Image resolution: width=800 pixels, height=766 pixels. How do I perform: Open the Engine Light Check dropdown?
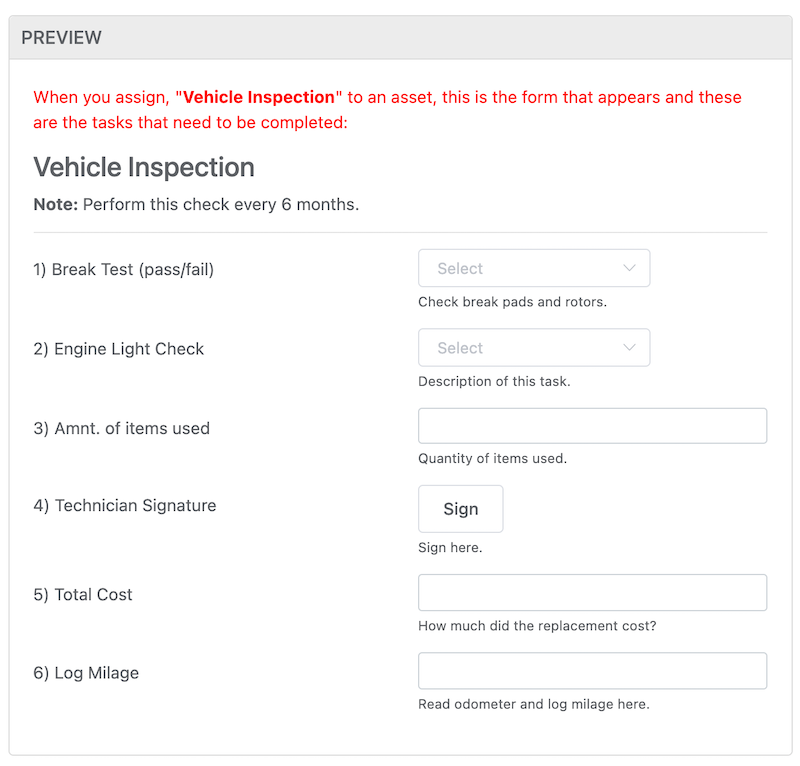[x=534, y=347]
